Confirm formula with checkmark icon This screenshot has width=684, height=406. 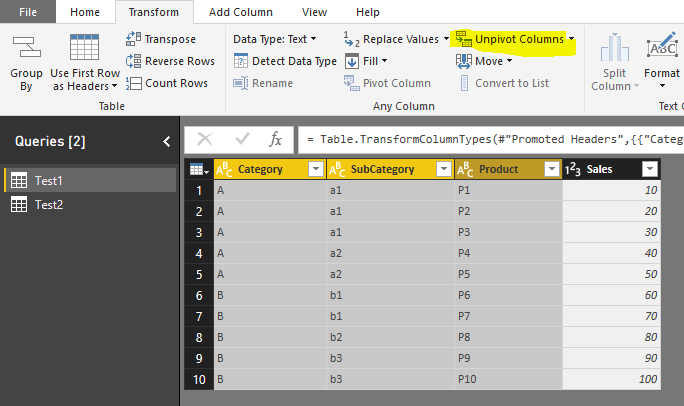[242, 139]
